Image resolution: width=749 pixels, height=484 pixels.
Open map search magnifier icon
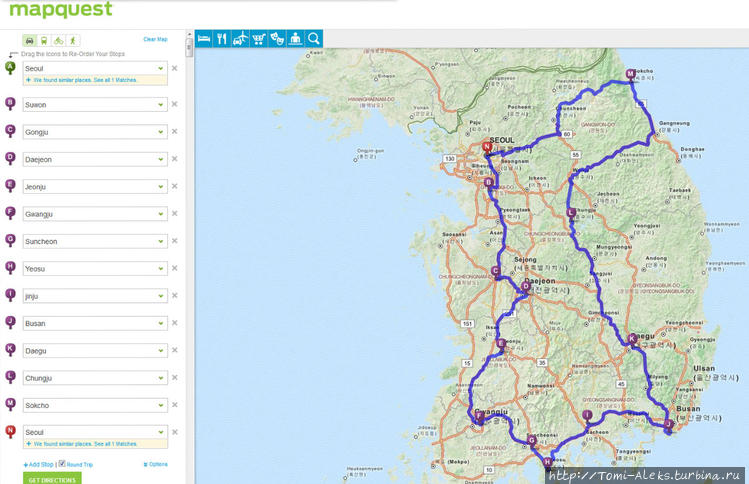(314, 39)
